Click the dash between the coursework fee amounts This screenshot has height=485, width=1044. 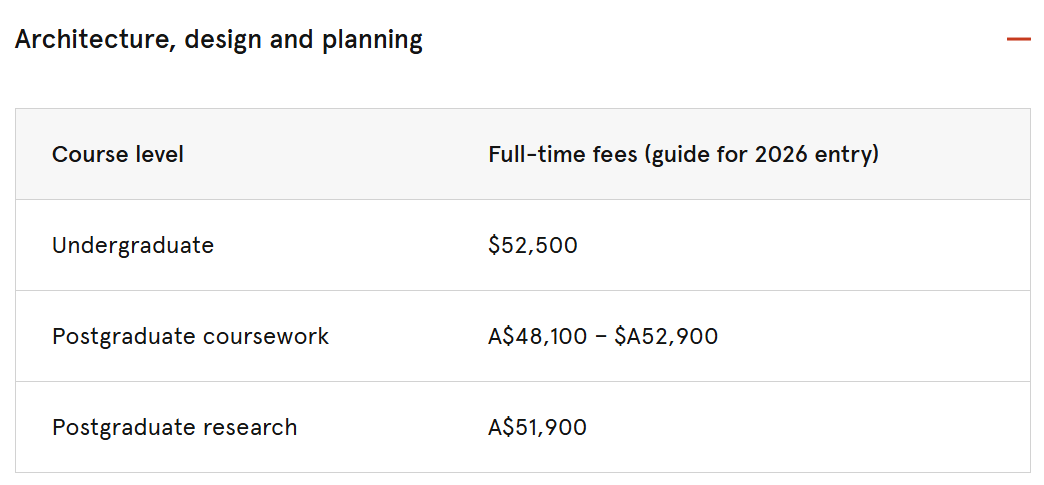click(x=601, y=336)
